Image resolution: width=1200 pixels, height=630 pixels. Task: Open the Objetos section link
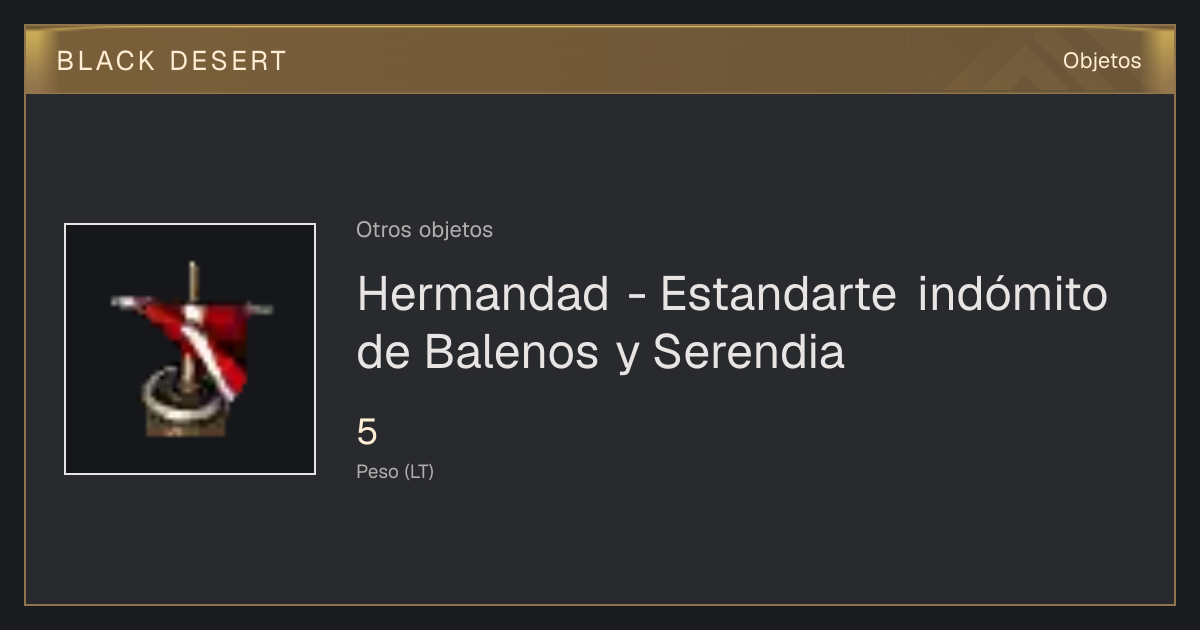click(1102, 61)
